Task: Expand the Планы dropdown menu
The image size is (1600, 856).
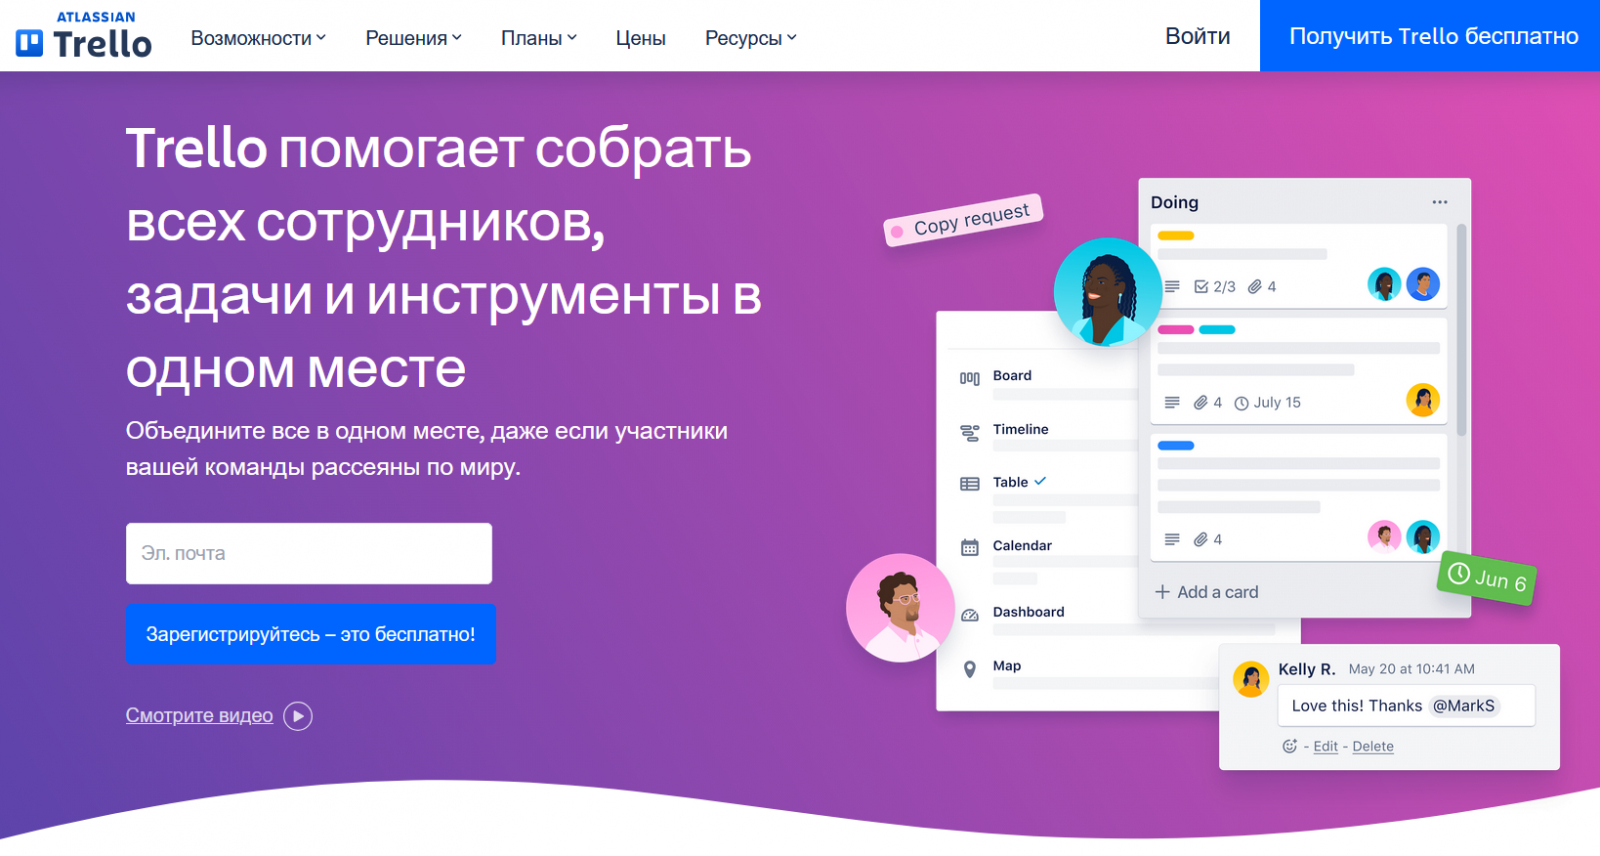Action: pyautogui.click(x=539, y=38)
